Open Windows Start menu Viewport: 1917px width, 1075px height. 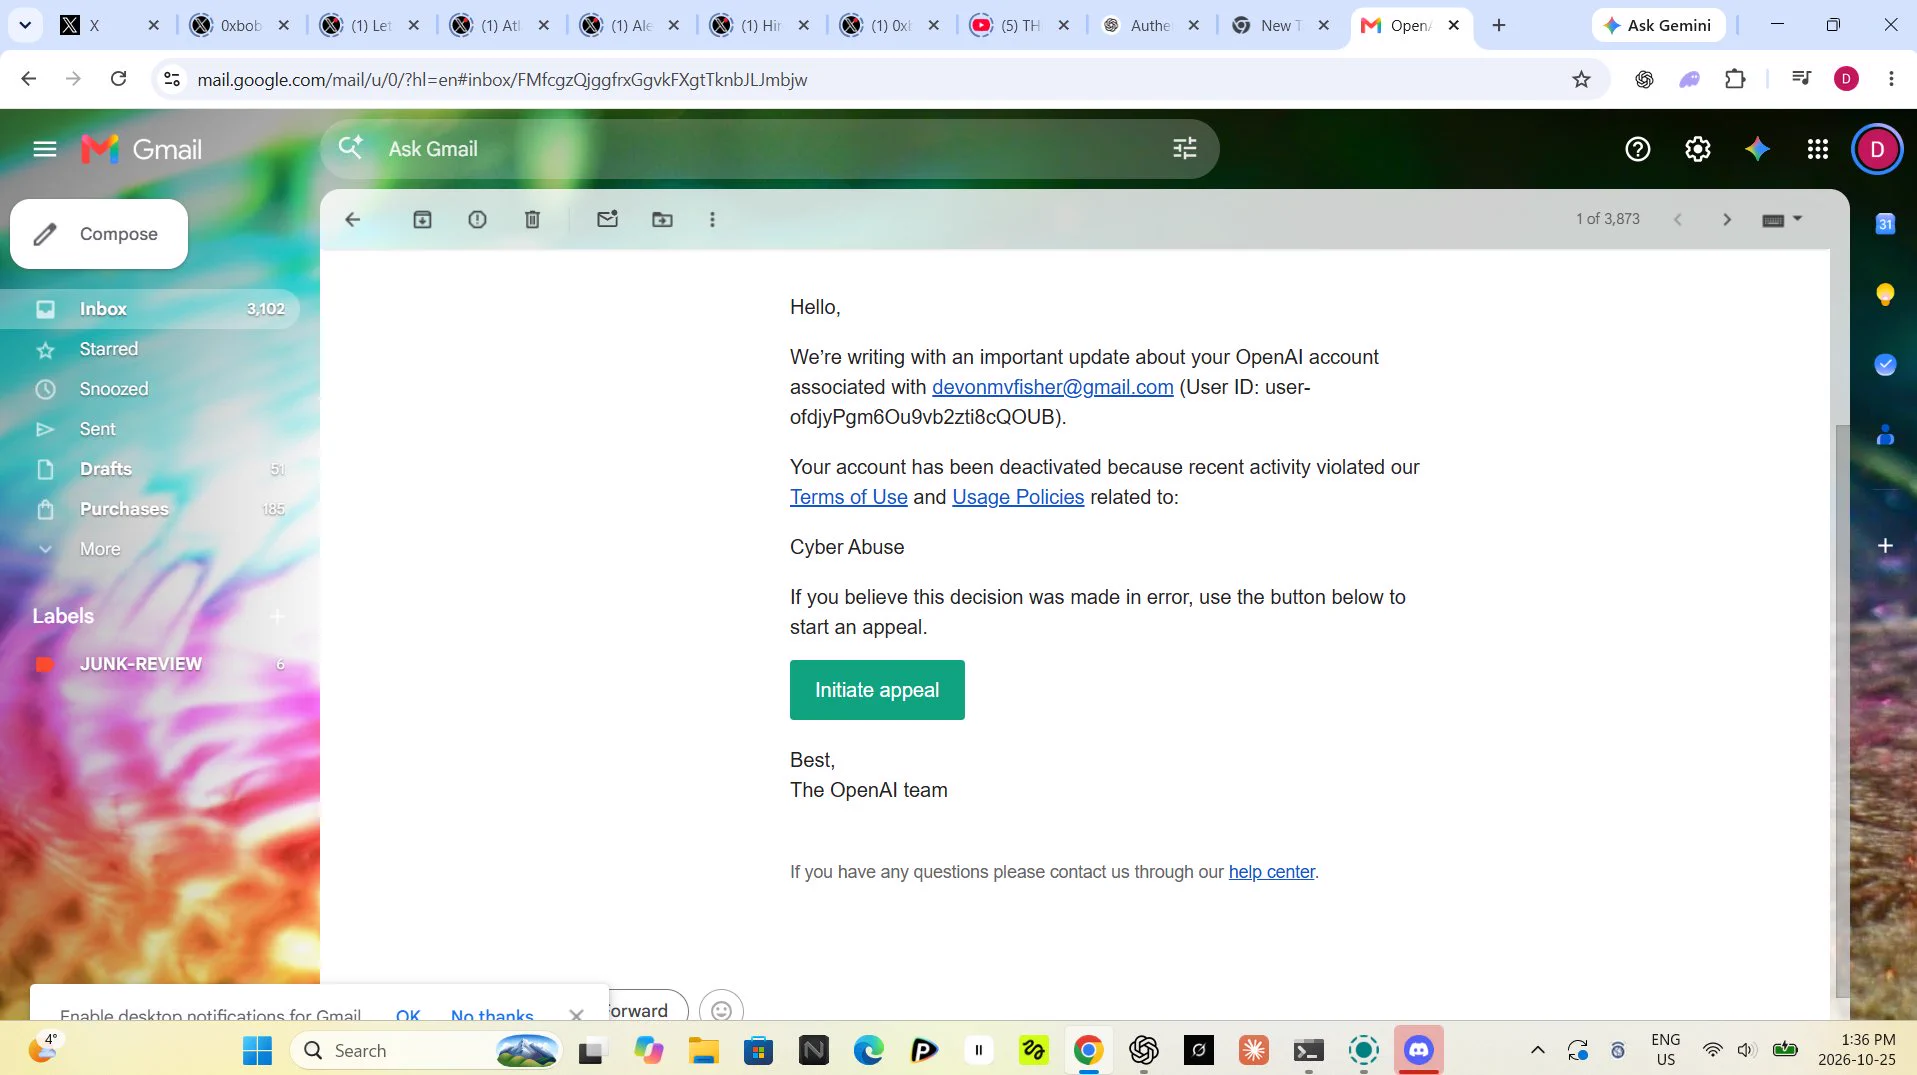pos(257,1050)
